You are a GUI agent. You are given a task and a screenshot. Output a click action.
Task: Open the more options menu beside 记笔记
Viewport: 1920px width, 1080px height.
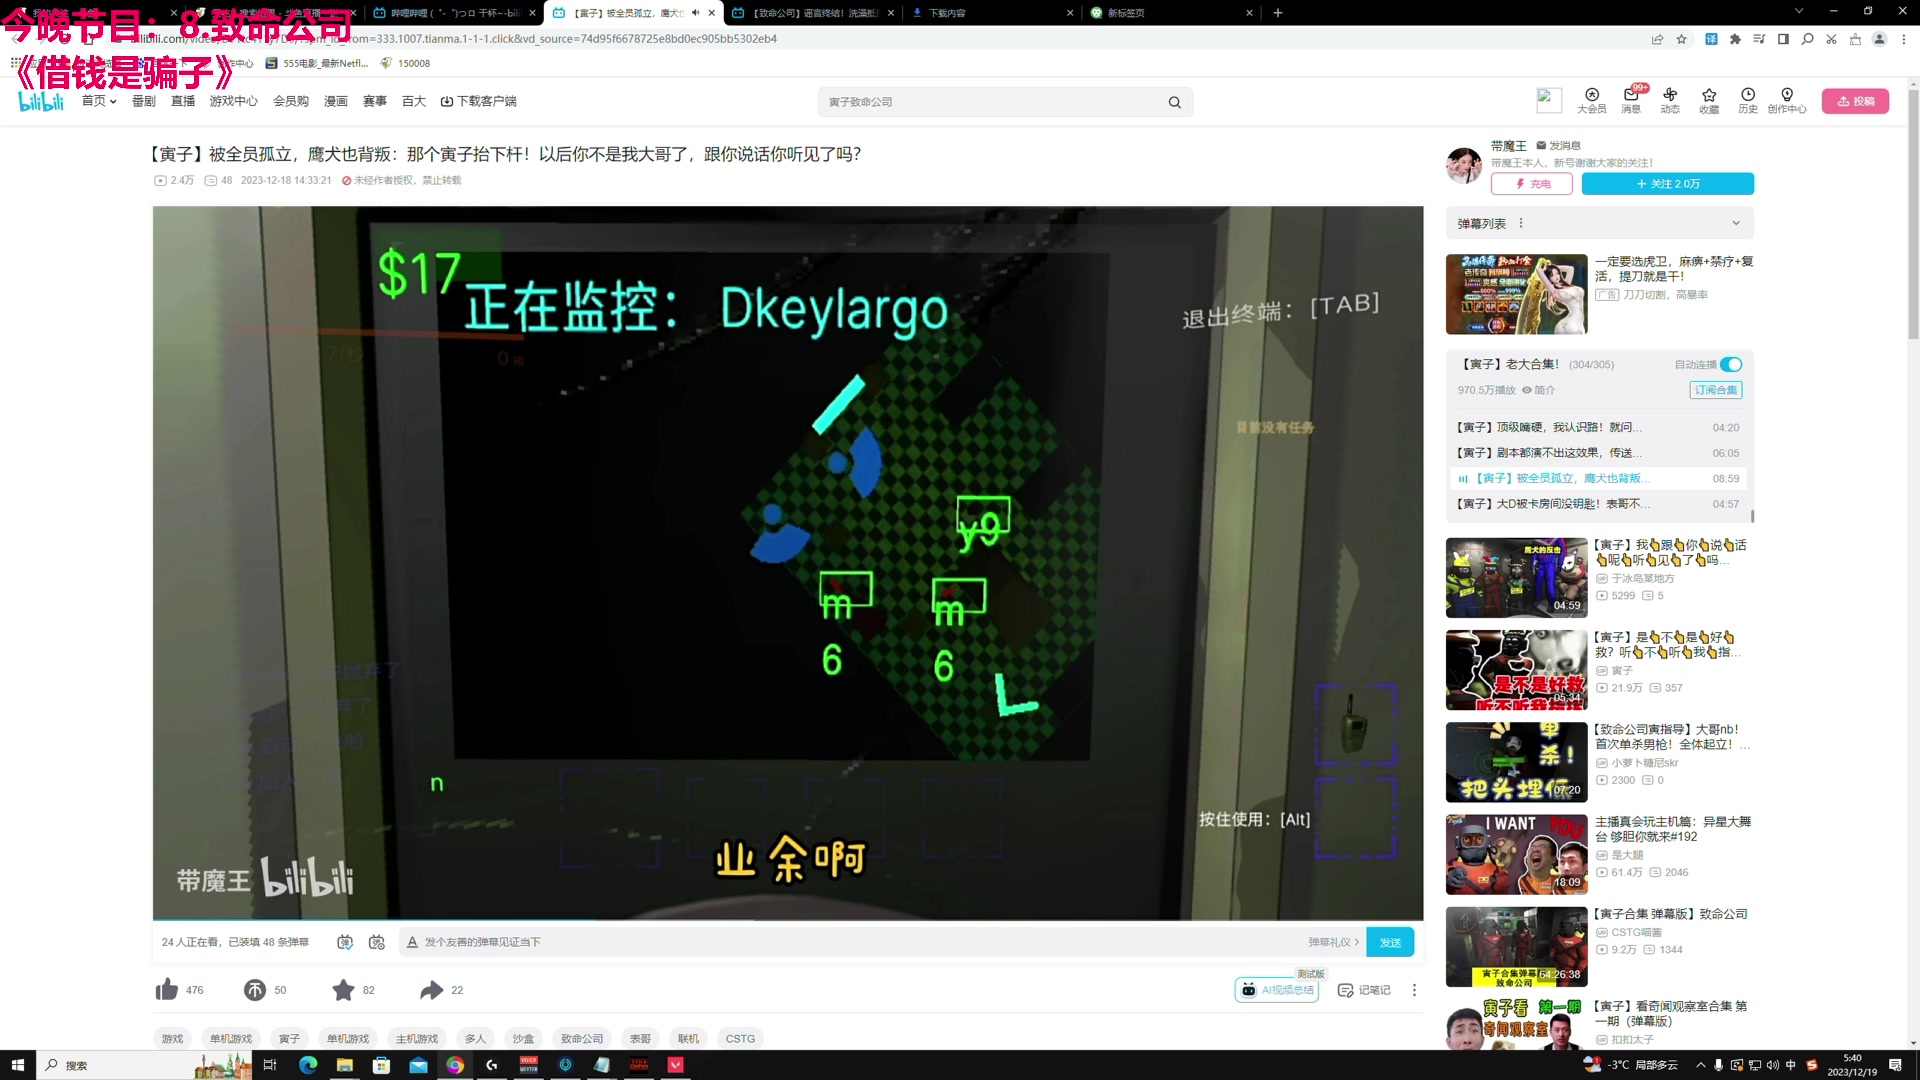tap(1414, 990)
